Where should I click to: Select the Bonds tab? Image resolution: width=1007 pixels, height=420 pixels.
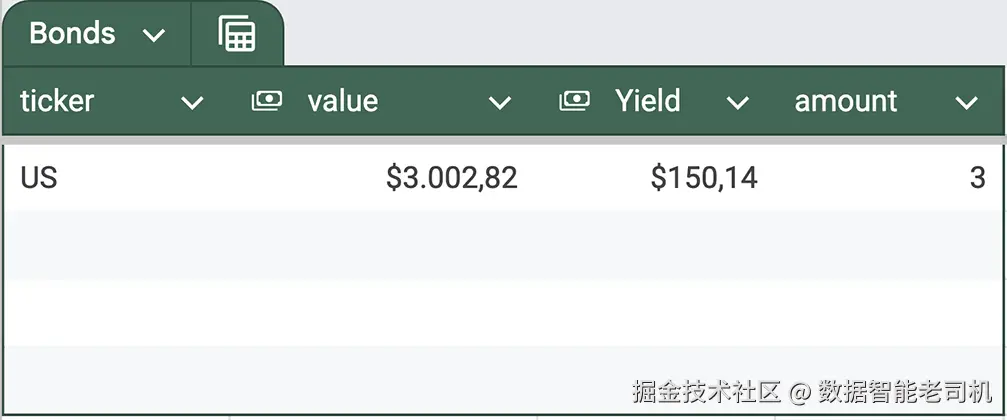tap(72, 34)
